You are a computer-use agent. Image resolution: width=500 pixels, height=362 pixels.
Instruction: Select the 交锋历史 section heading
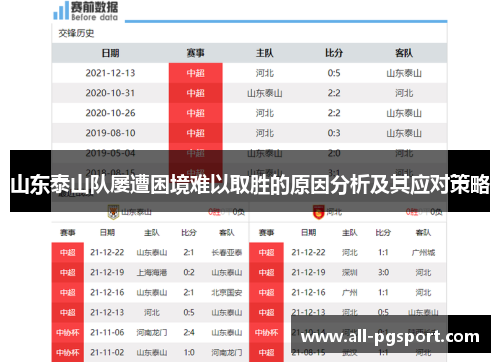76,33
